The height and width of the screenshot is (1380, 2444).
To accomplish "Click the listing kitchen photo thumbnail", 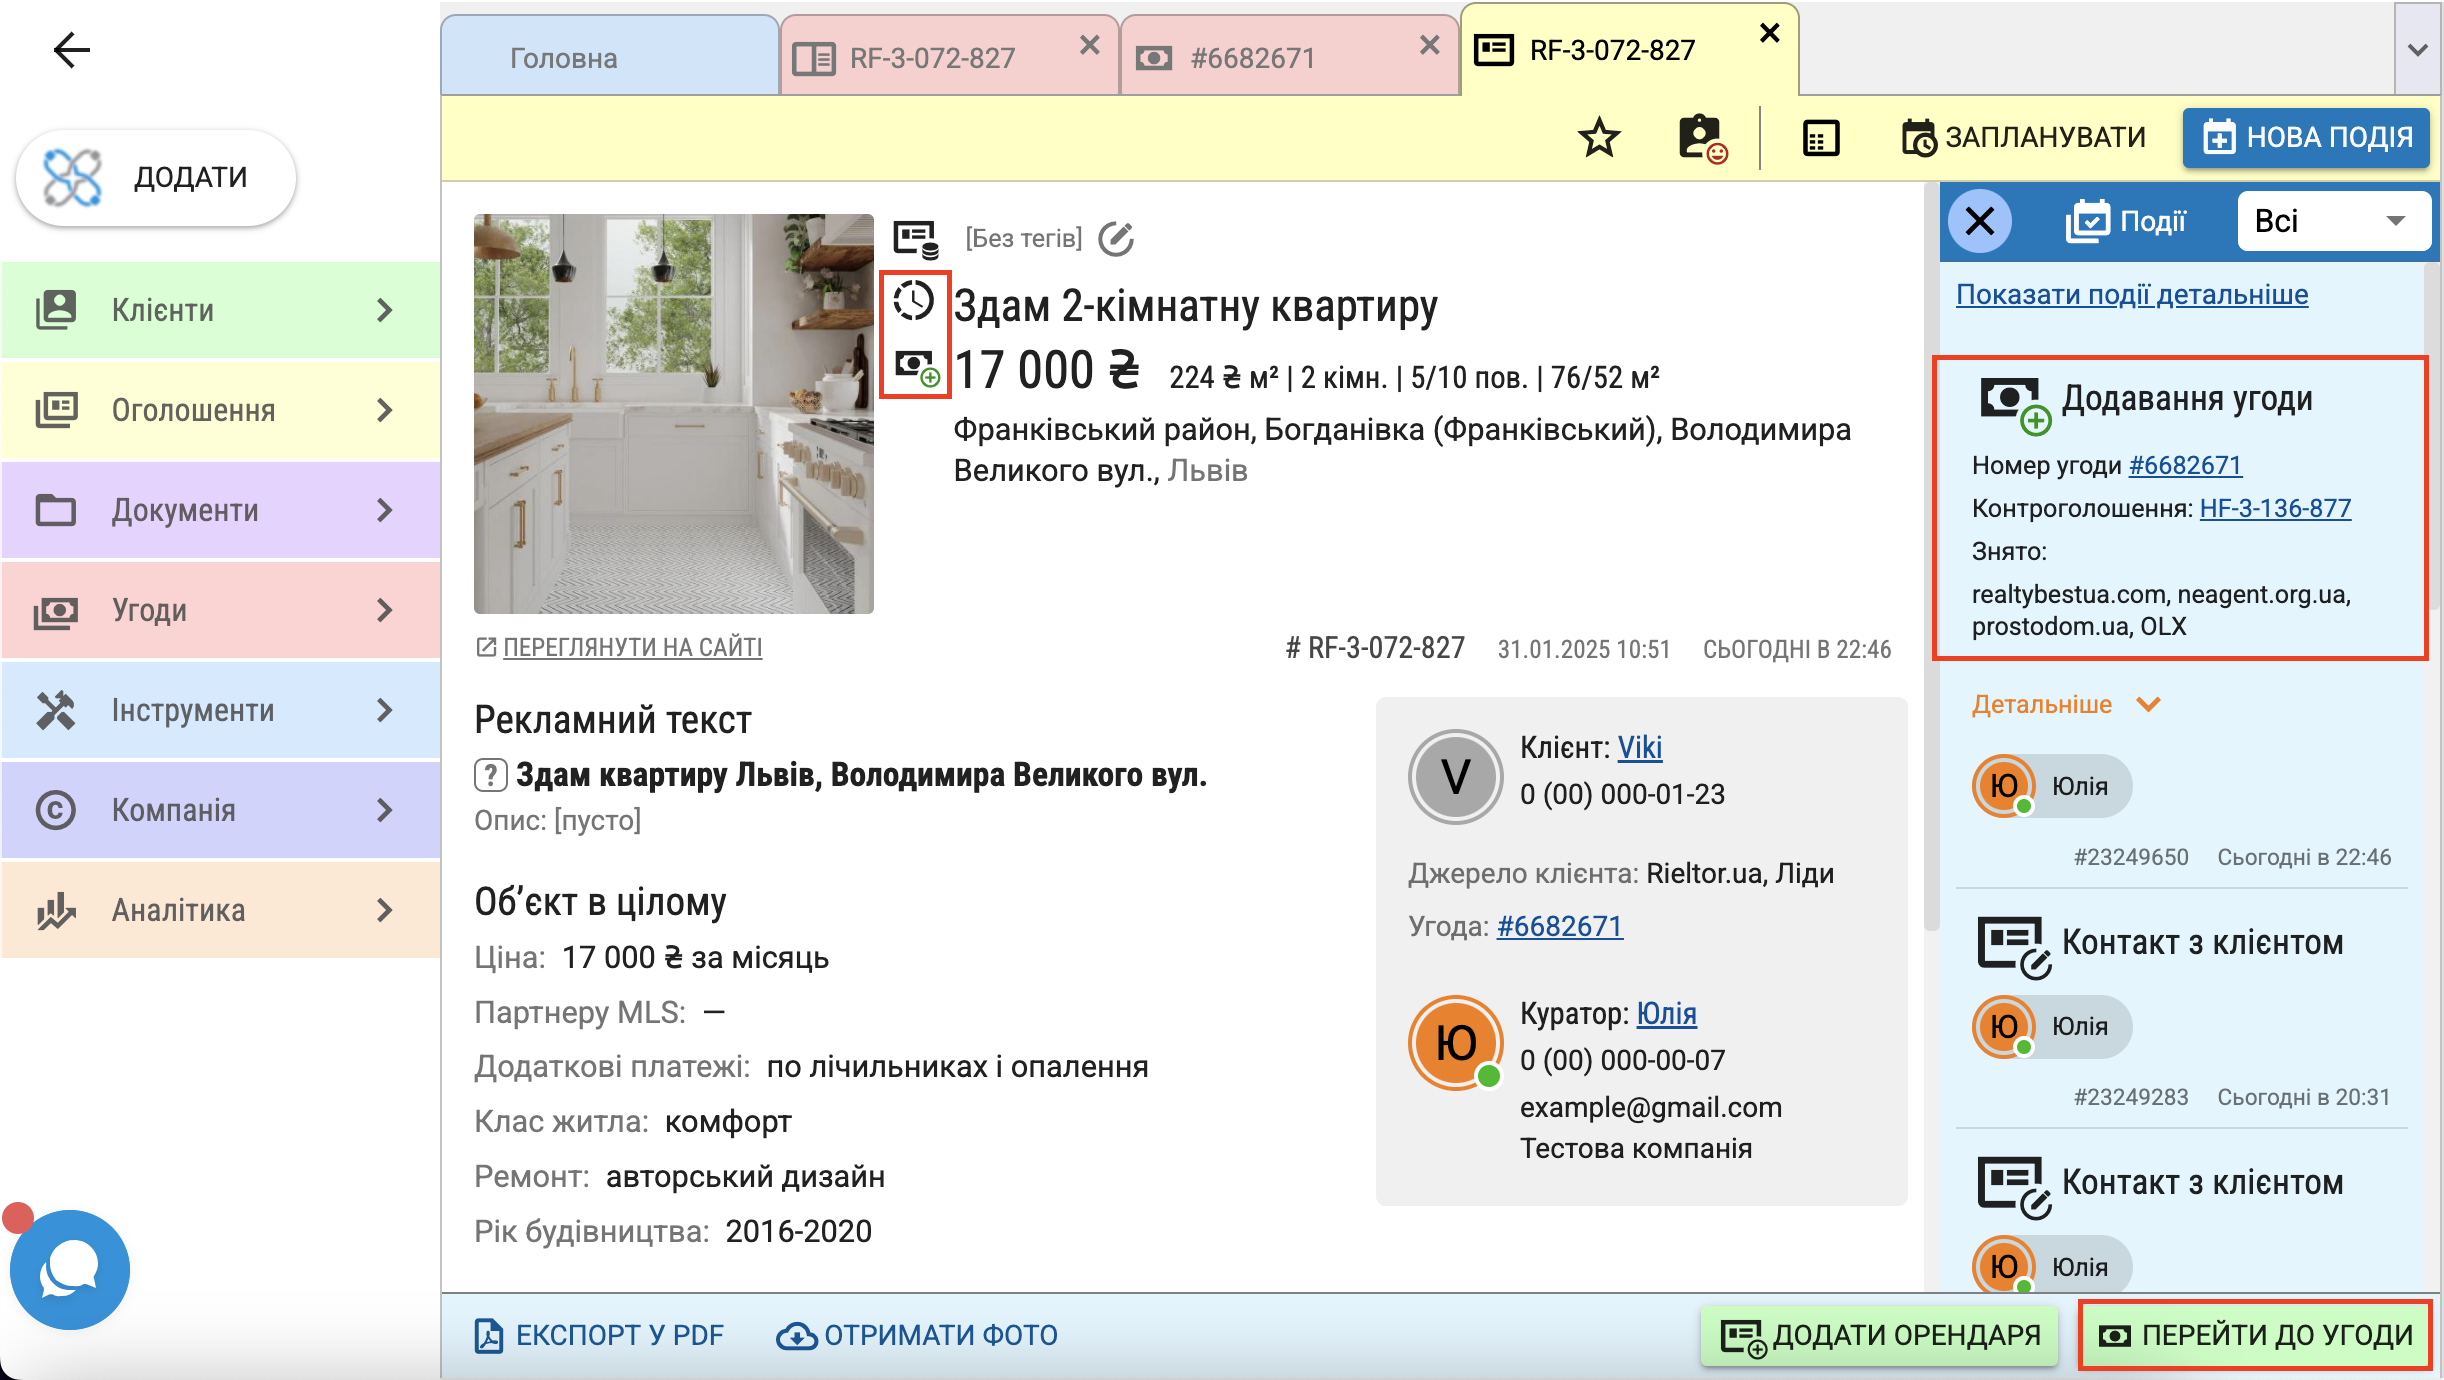I will 674,413.
